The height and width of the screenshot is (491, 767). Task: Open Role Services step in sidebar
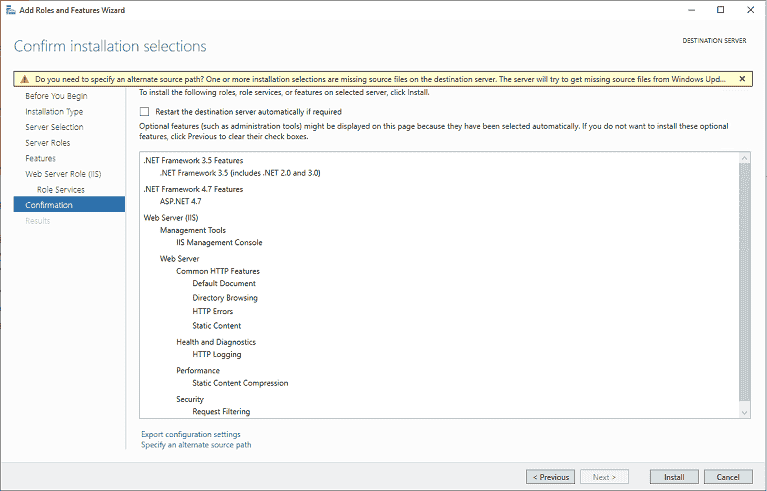61,190
